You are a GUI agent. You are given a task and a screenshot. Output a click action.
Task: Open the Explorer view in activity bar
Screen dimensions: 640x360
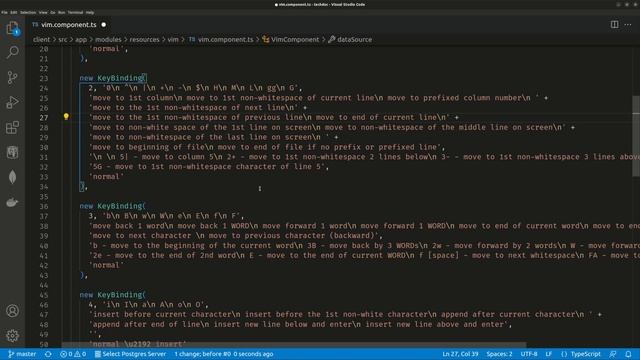click(x=13, y=28)
